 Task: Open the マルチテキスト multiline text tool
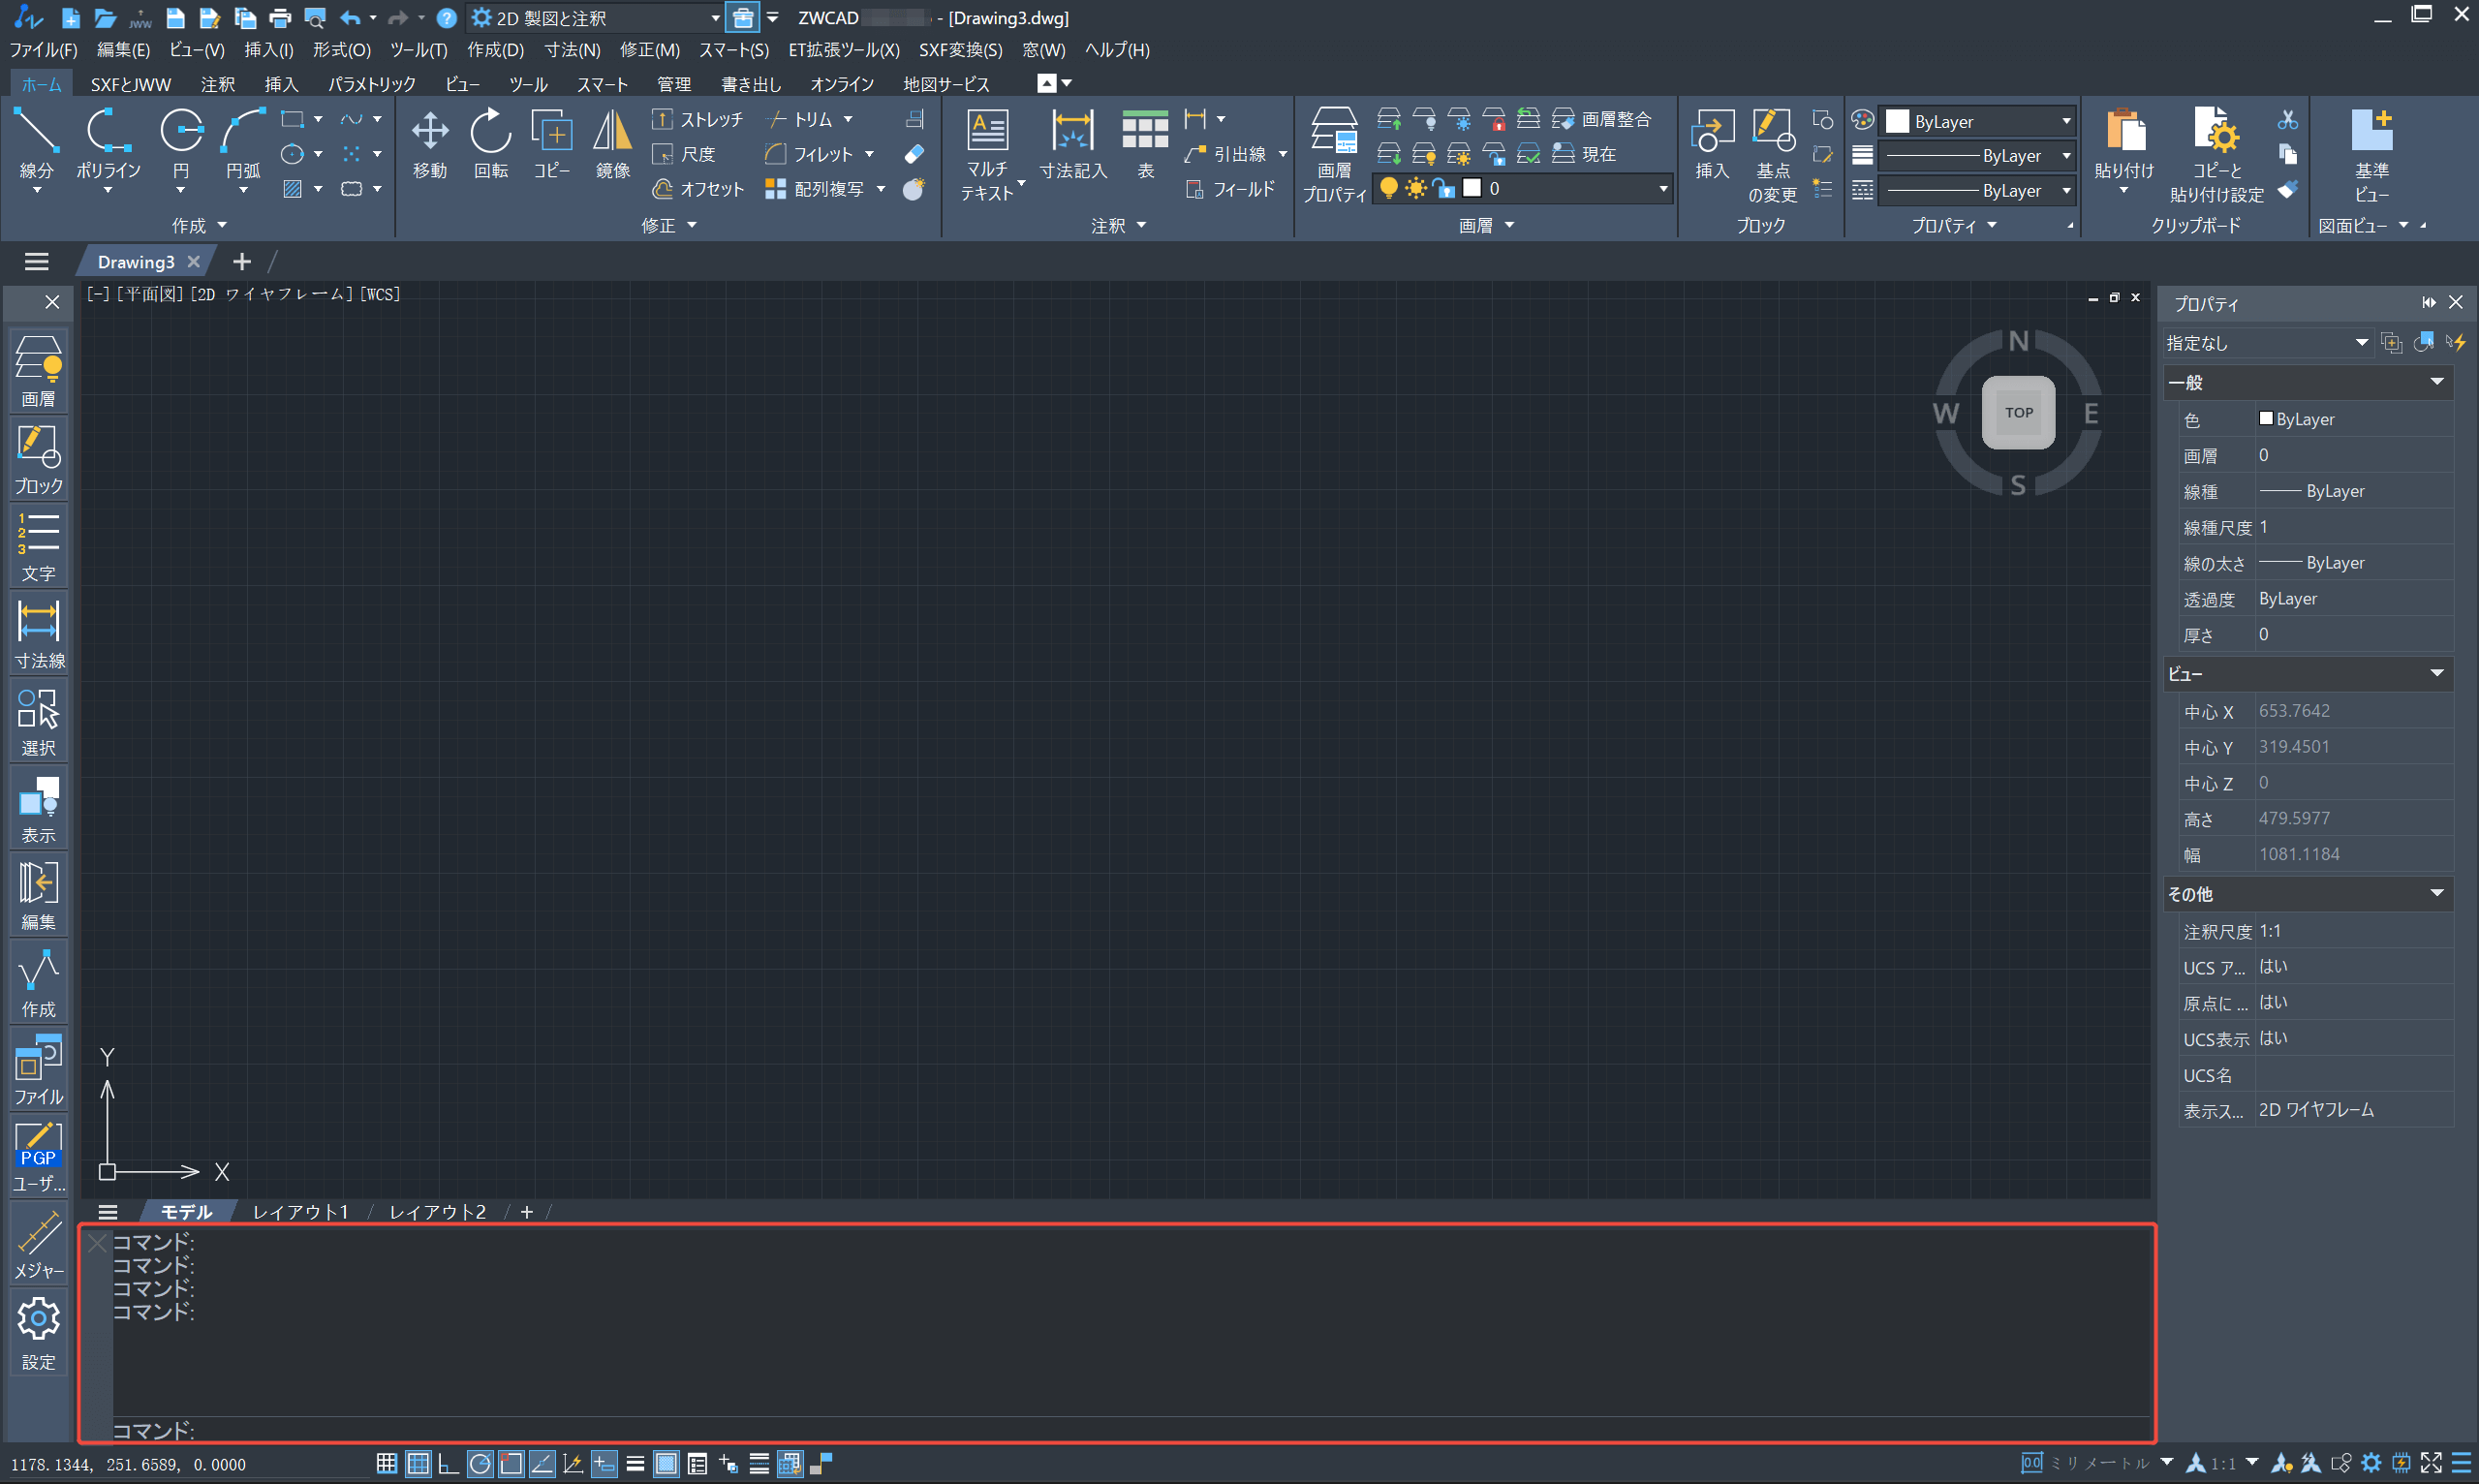click(988, 155)
